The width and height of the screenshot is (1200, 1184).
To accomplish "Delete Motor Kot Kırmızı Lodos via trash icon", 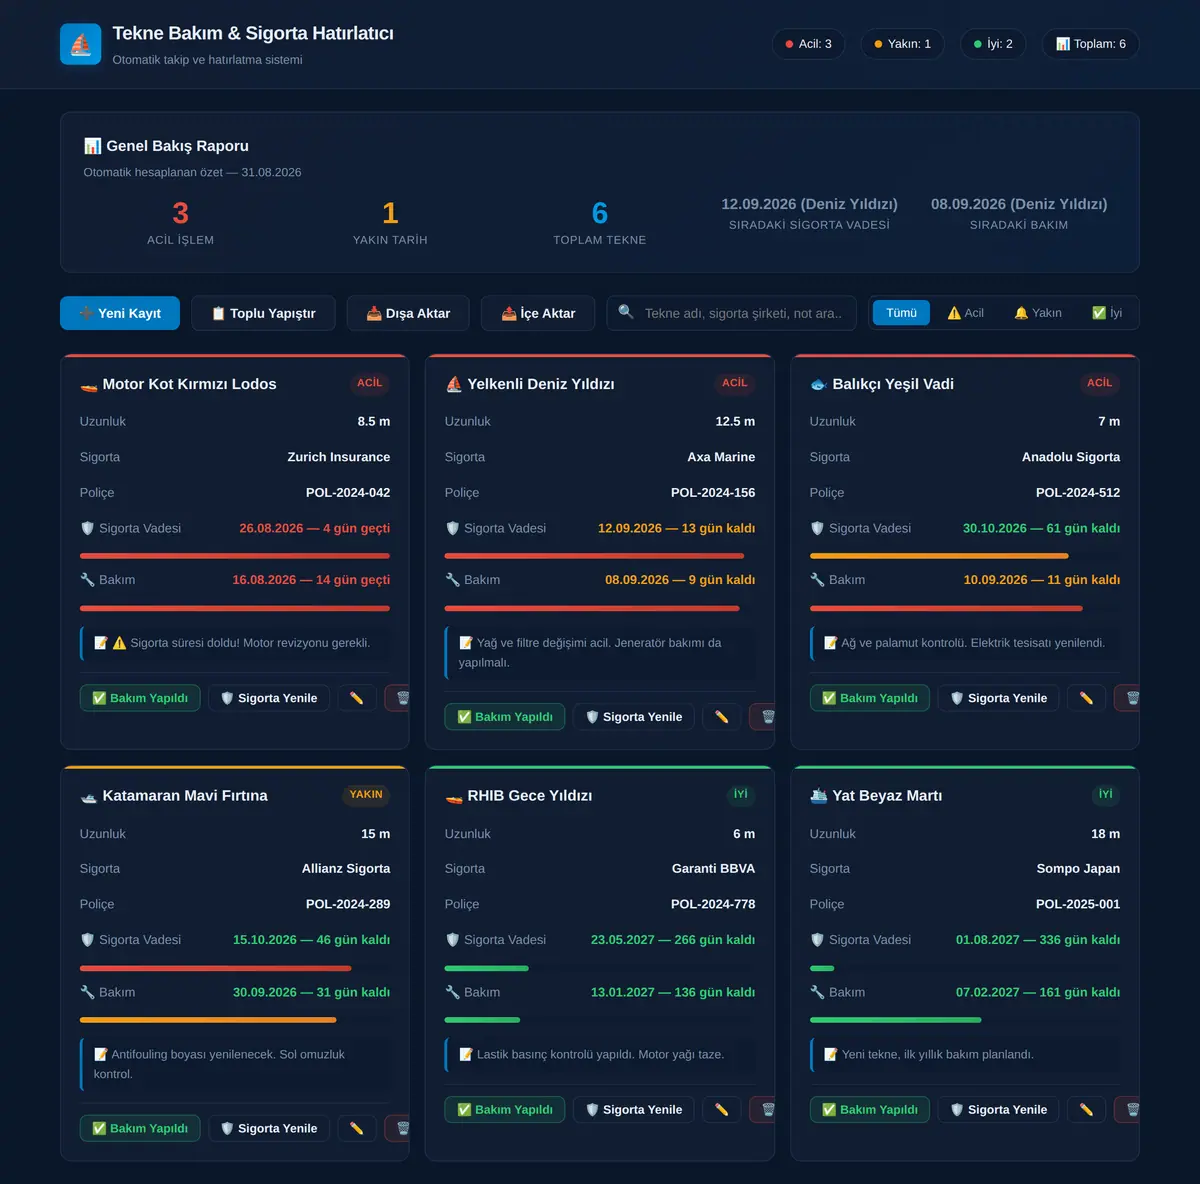I will (x=398, y=698).
